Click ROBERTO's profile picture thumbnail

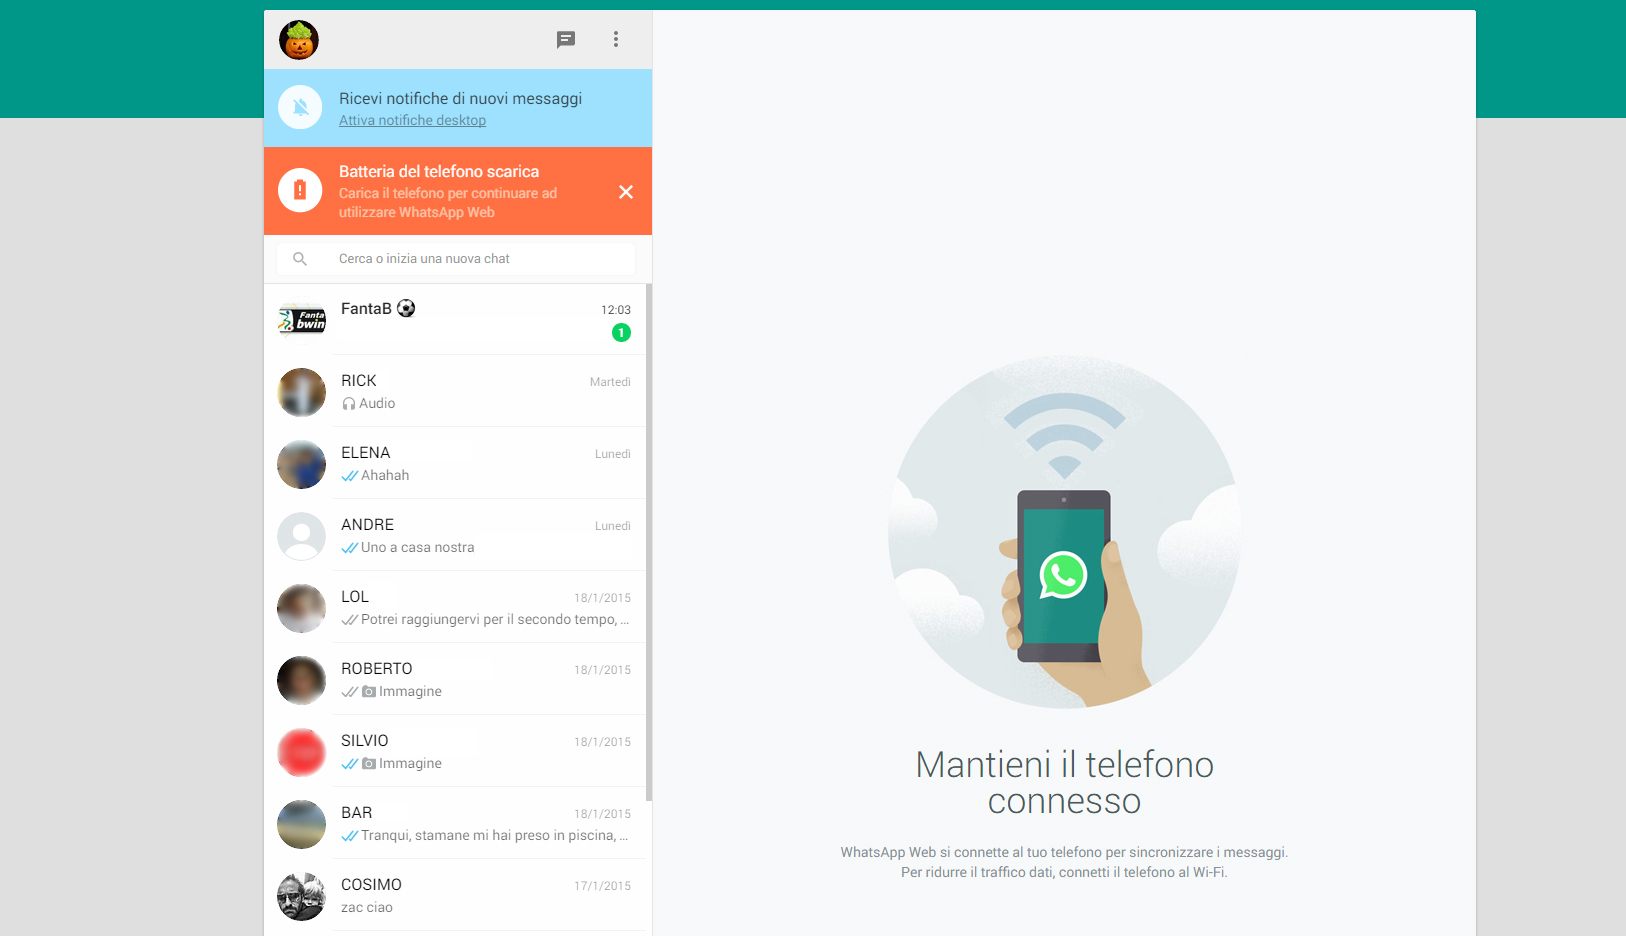[x=301, y=680]
